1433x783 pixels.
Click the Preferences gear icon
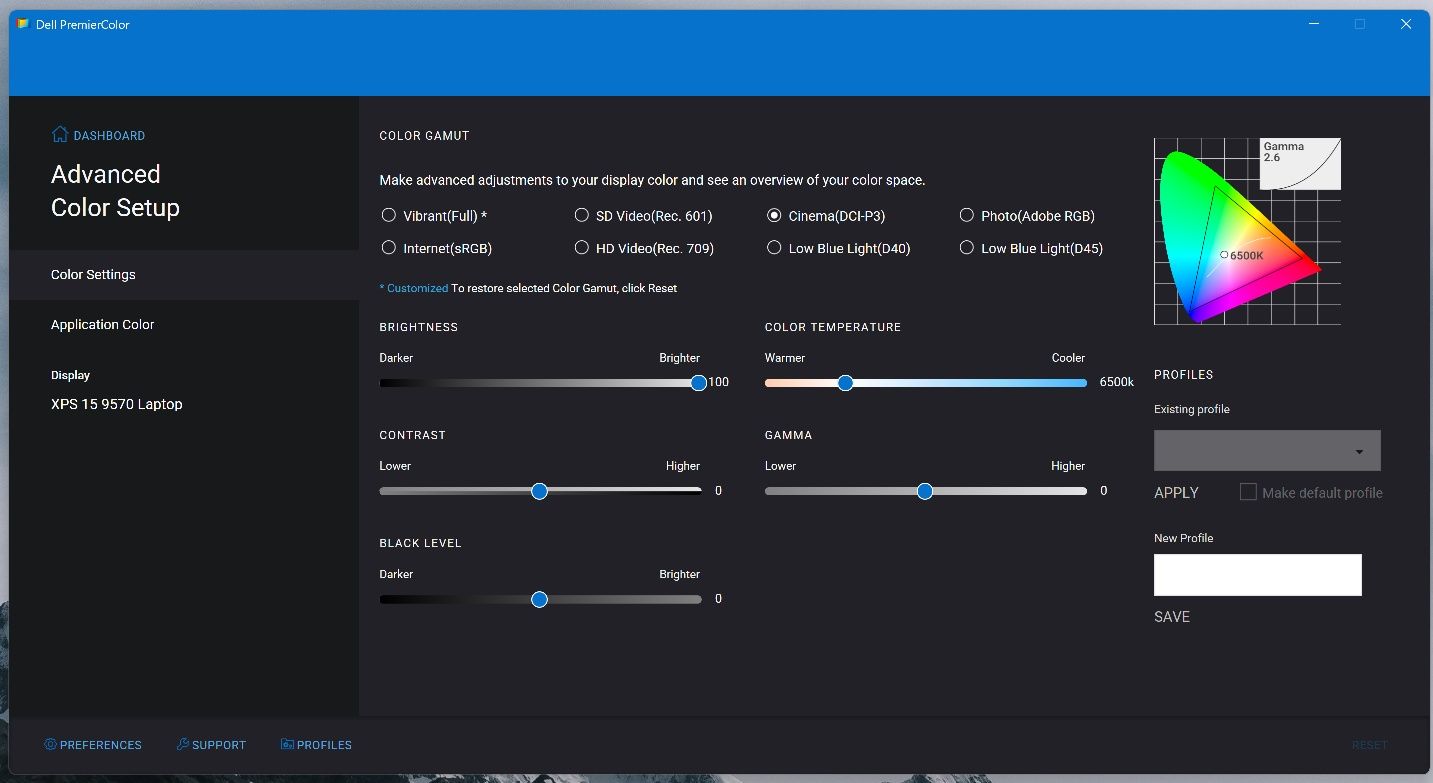coord(50,745)
